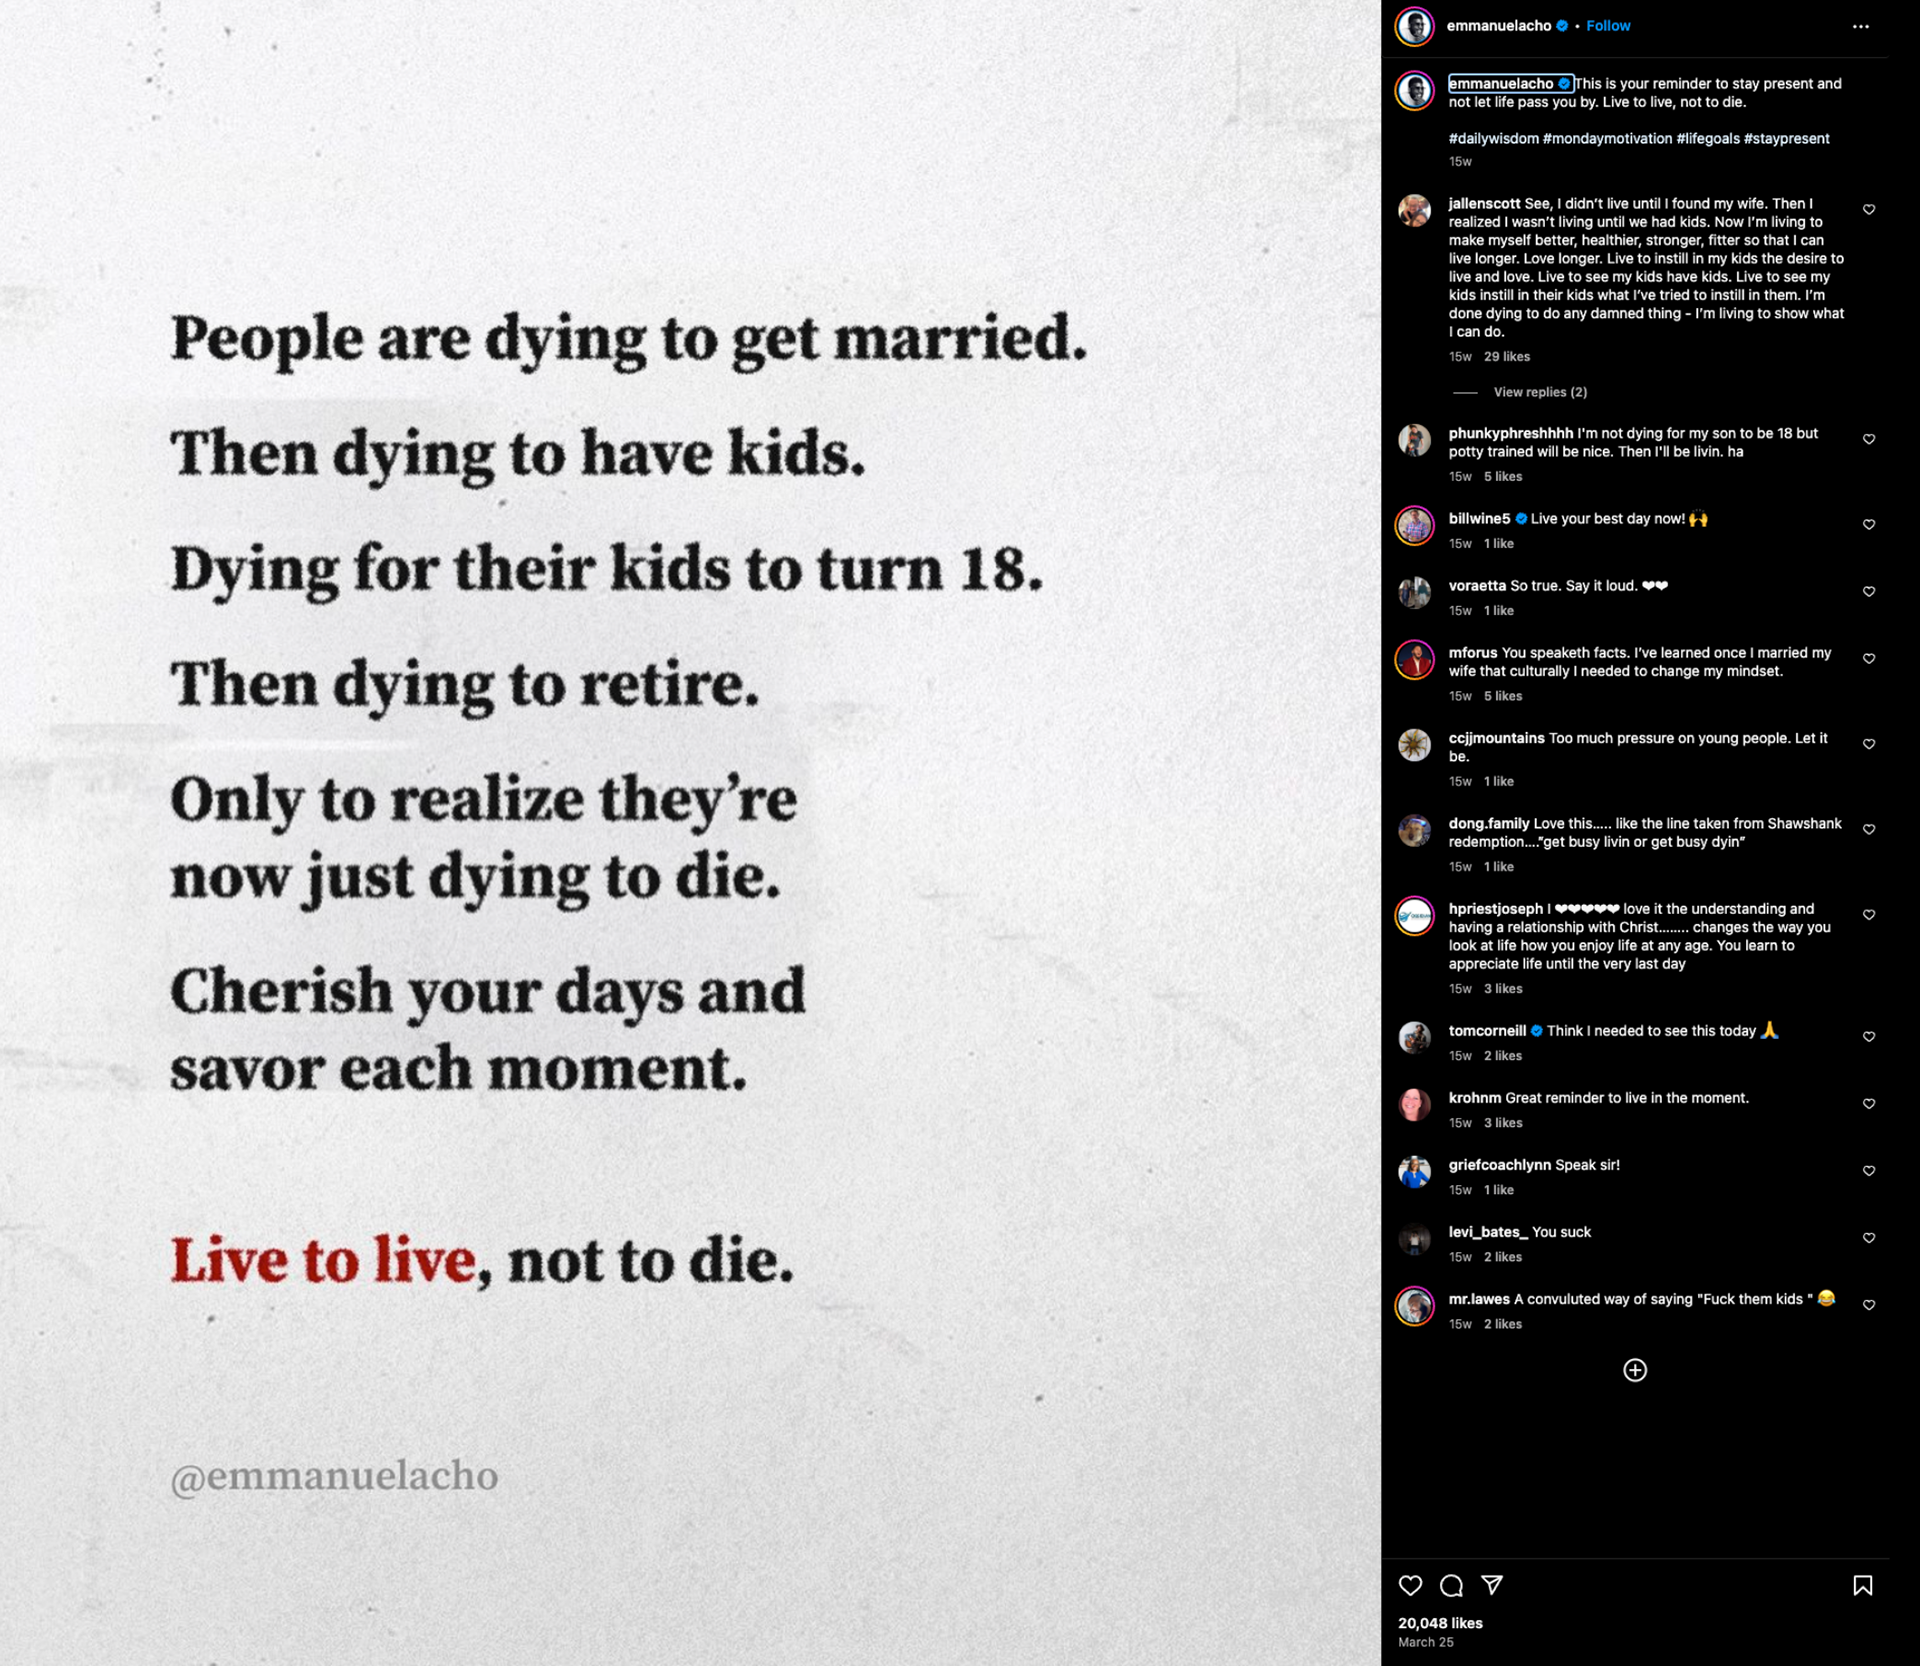Save post with bookmark icon
The width and height of the screenshot is (1920, 1666).
pos(1862,1585)
